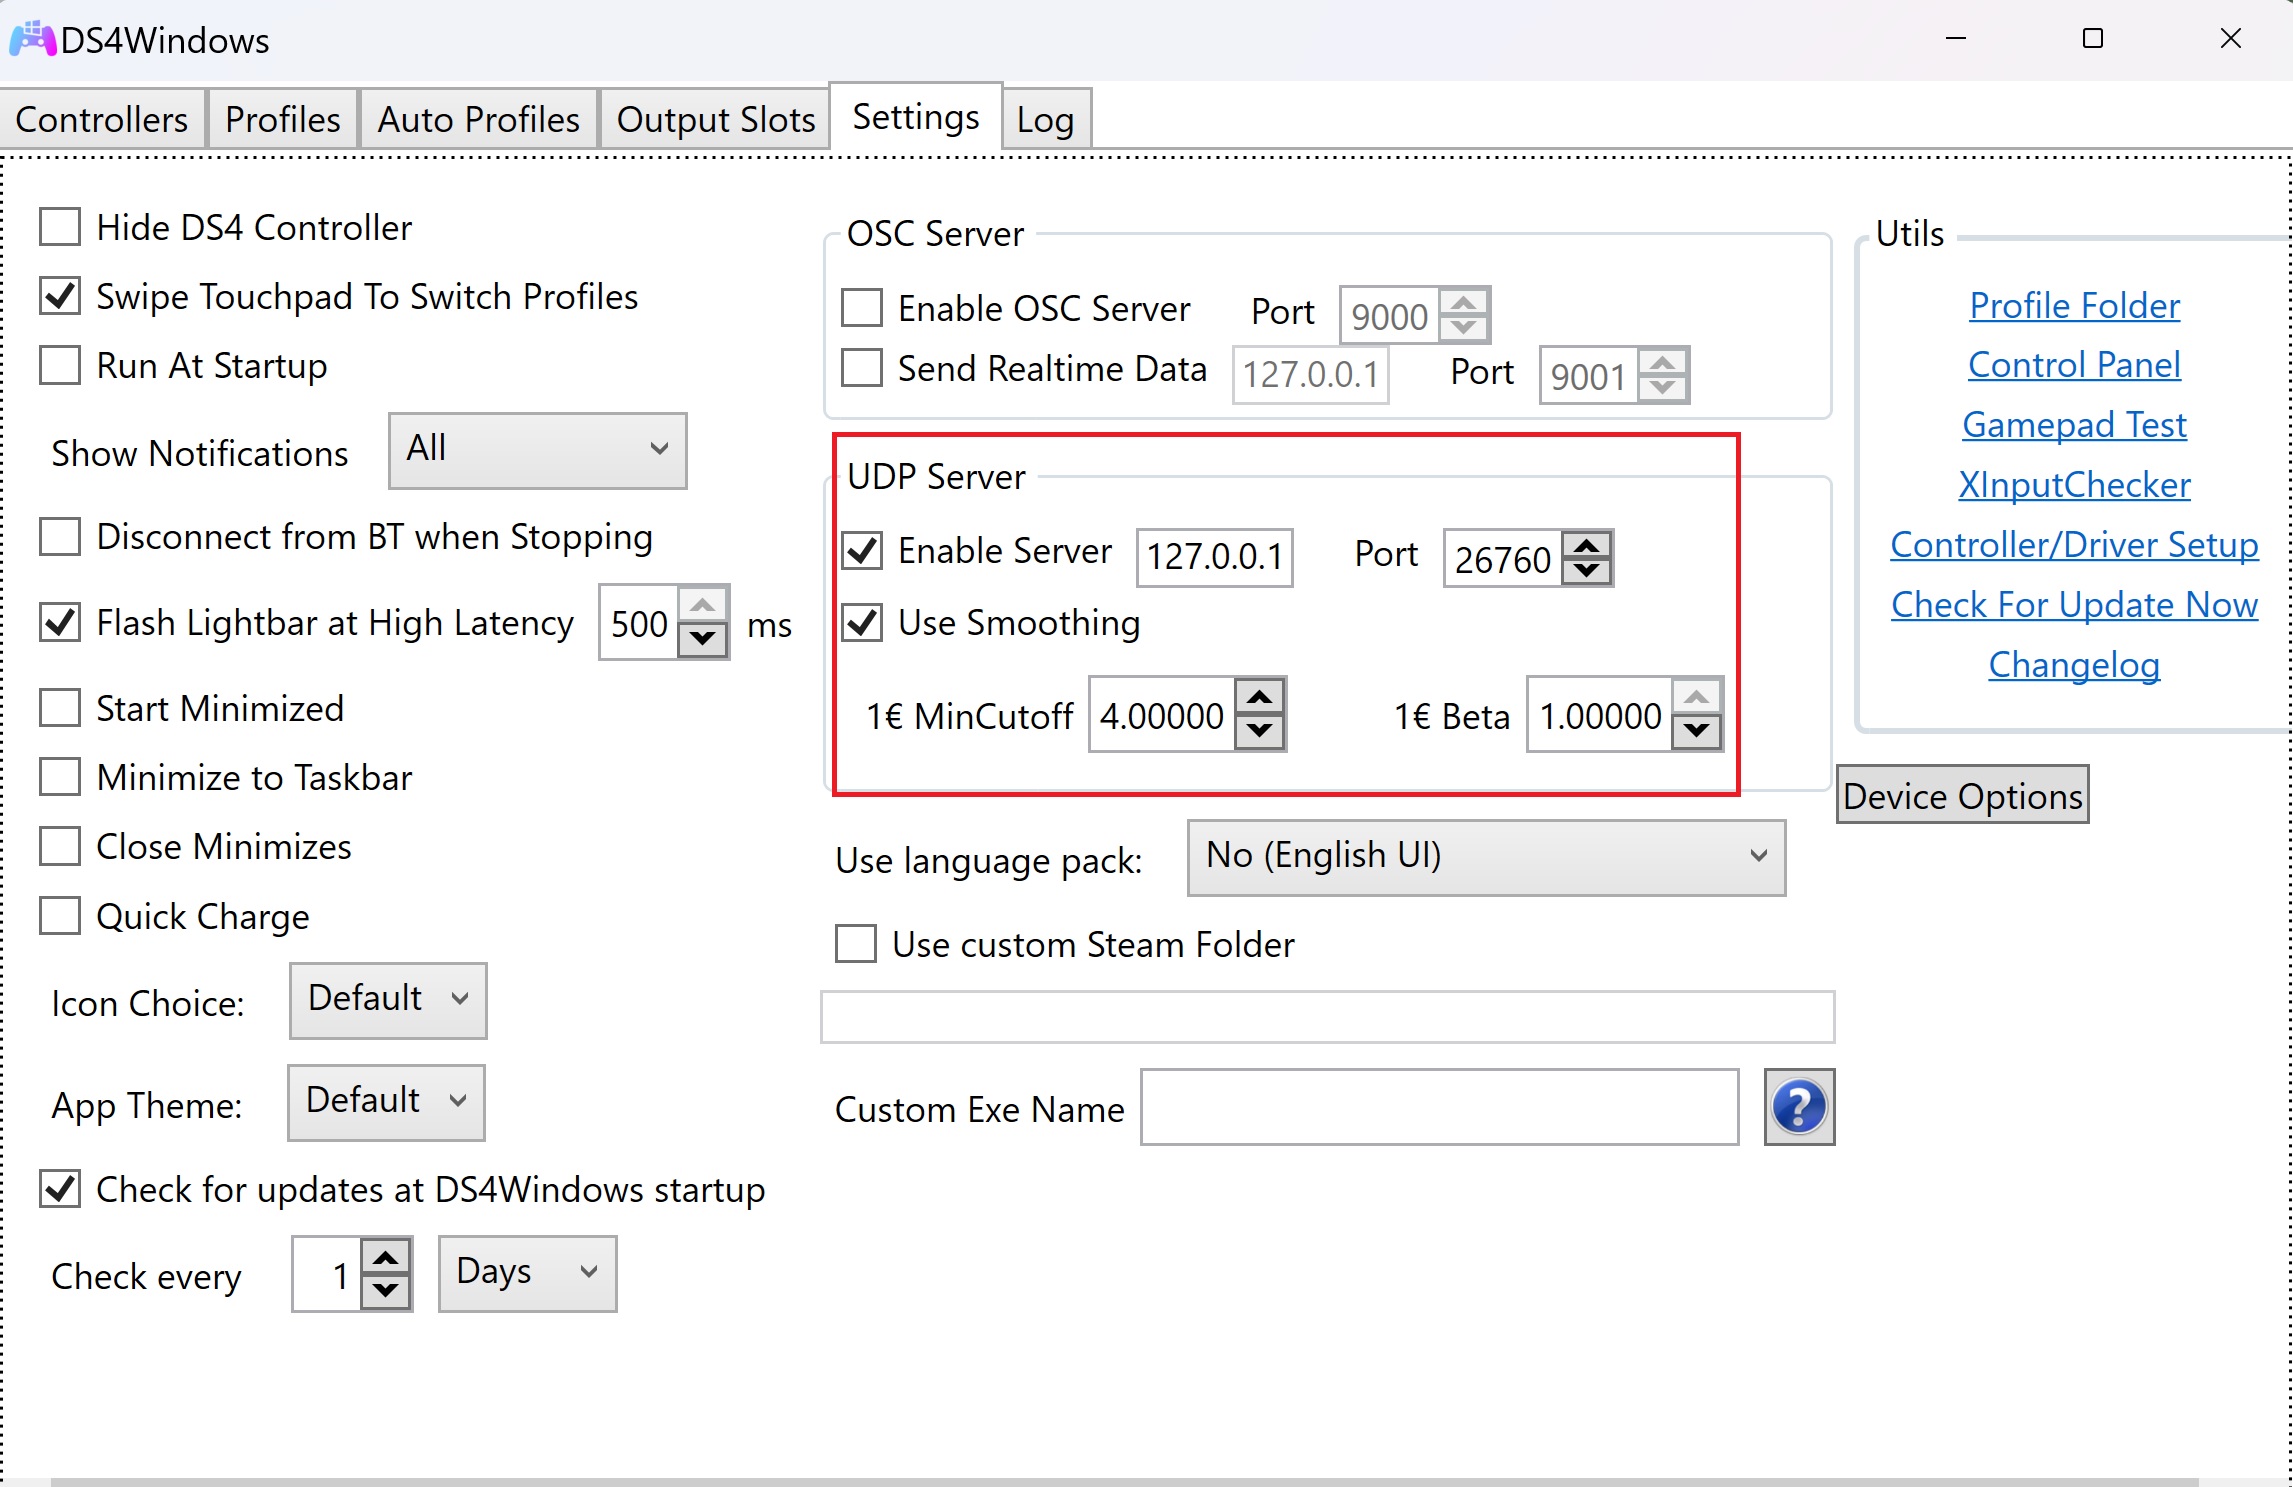The height and width of the screenshot is (1487, 2293).
Task: Open the Control Panel link
Action: pos(2075,364)
